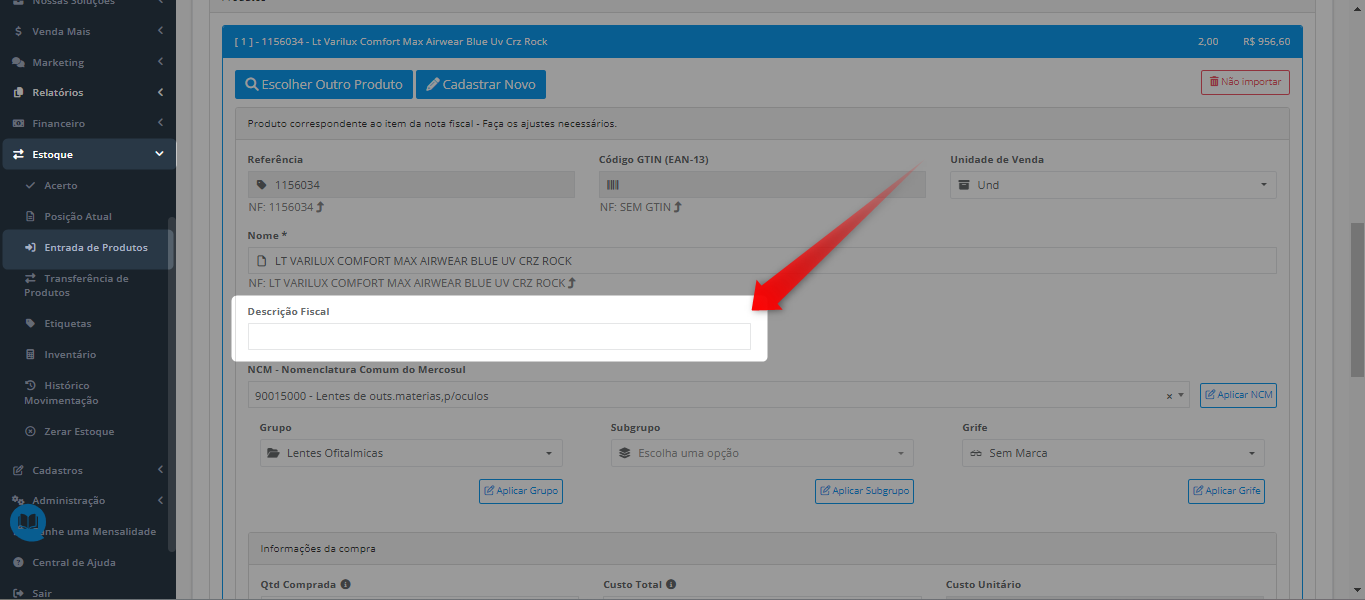Open Unidade de Venda dropdown
Screen dimensions: 1365x600
(x=1113, y=185)
